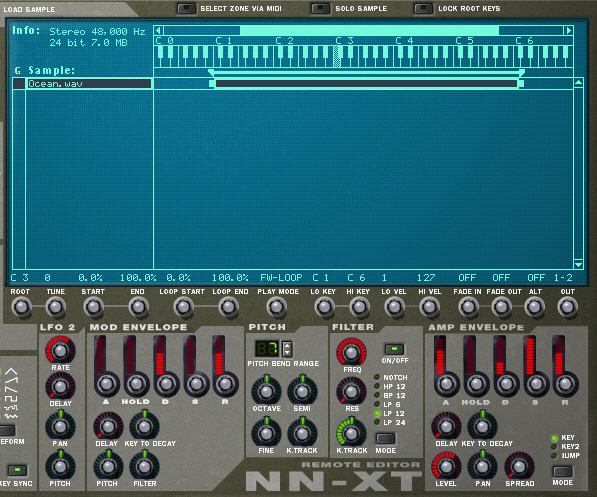Click the LFO 2 PAN knob
Viewport: 597px width, 497px height.
(60, 427)
